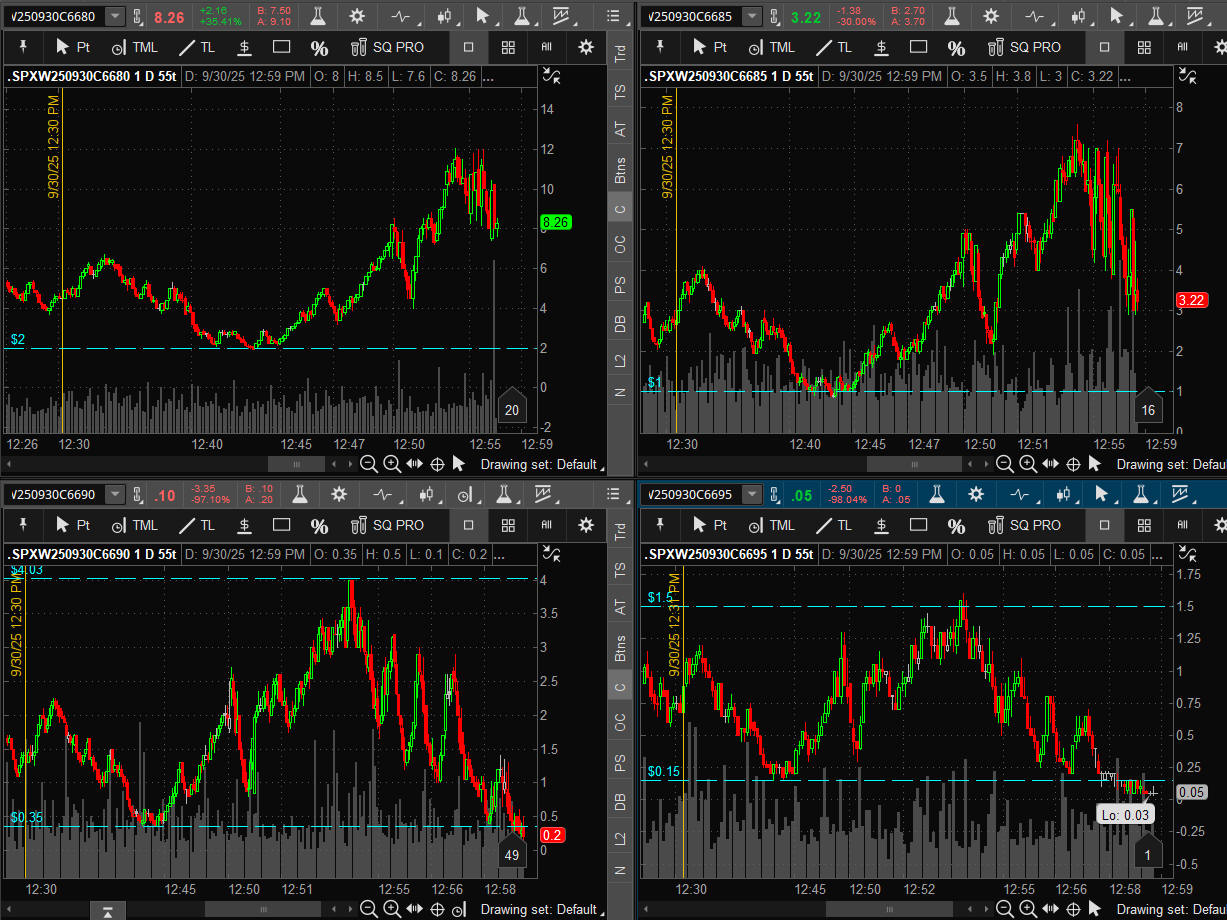The height and width of the screenshot is (920, 1227).
Task: Click price level tool in C6690 panel
Action: pyautogui.click(x=244, y=525)
